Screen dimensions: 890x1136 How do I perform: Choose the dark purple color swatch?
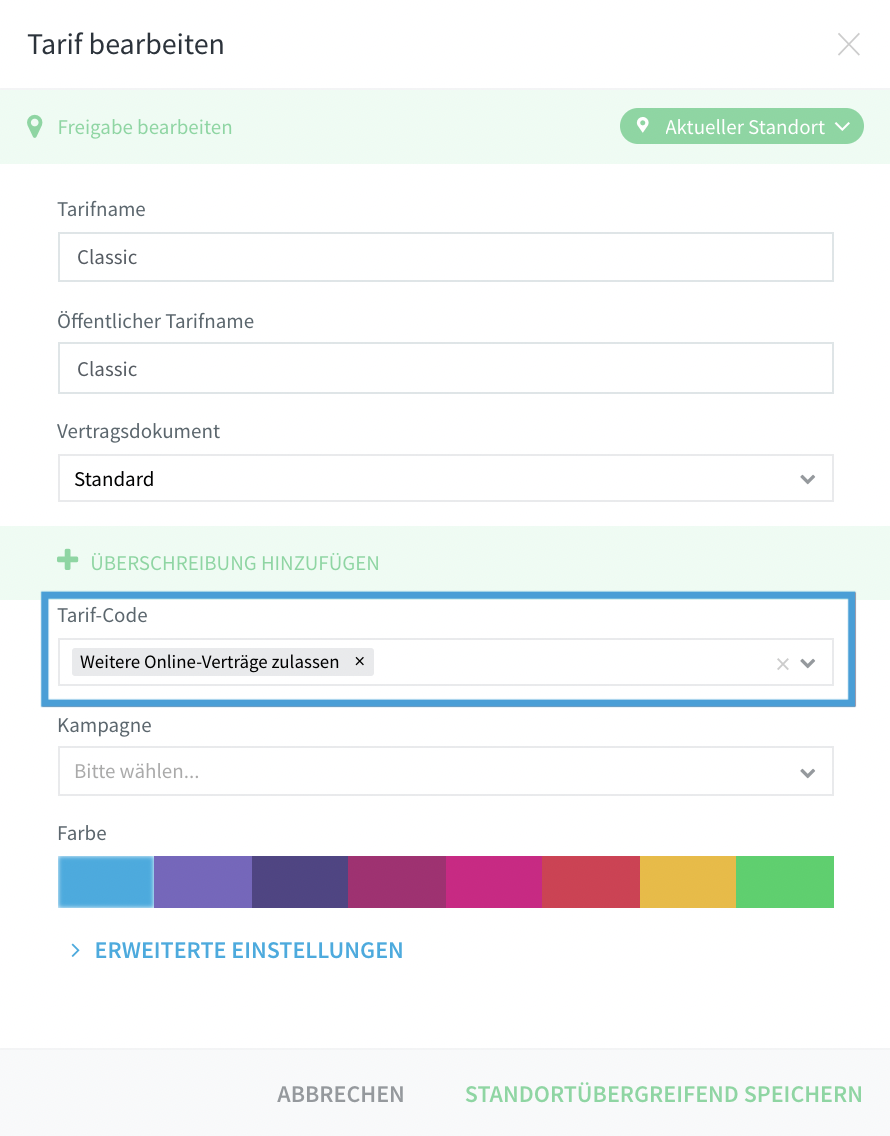300,882
